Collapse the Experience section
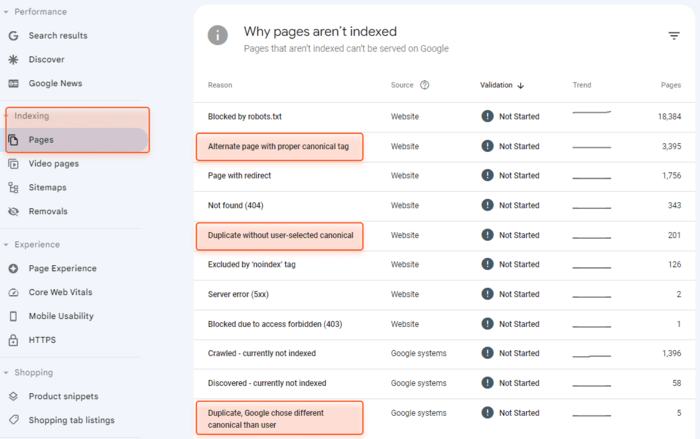 coord(6,245)
